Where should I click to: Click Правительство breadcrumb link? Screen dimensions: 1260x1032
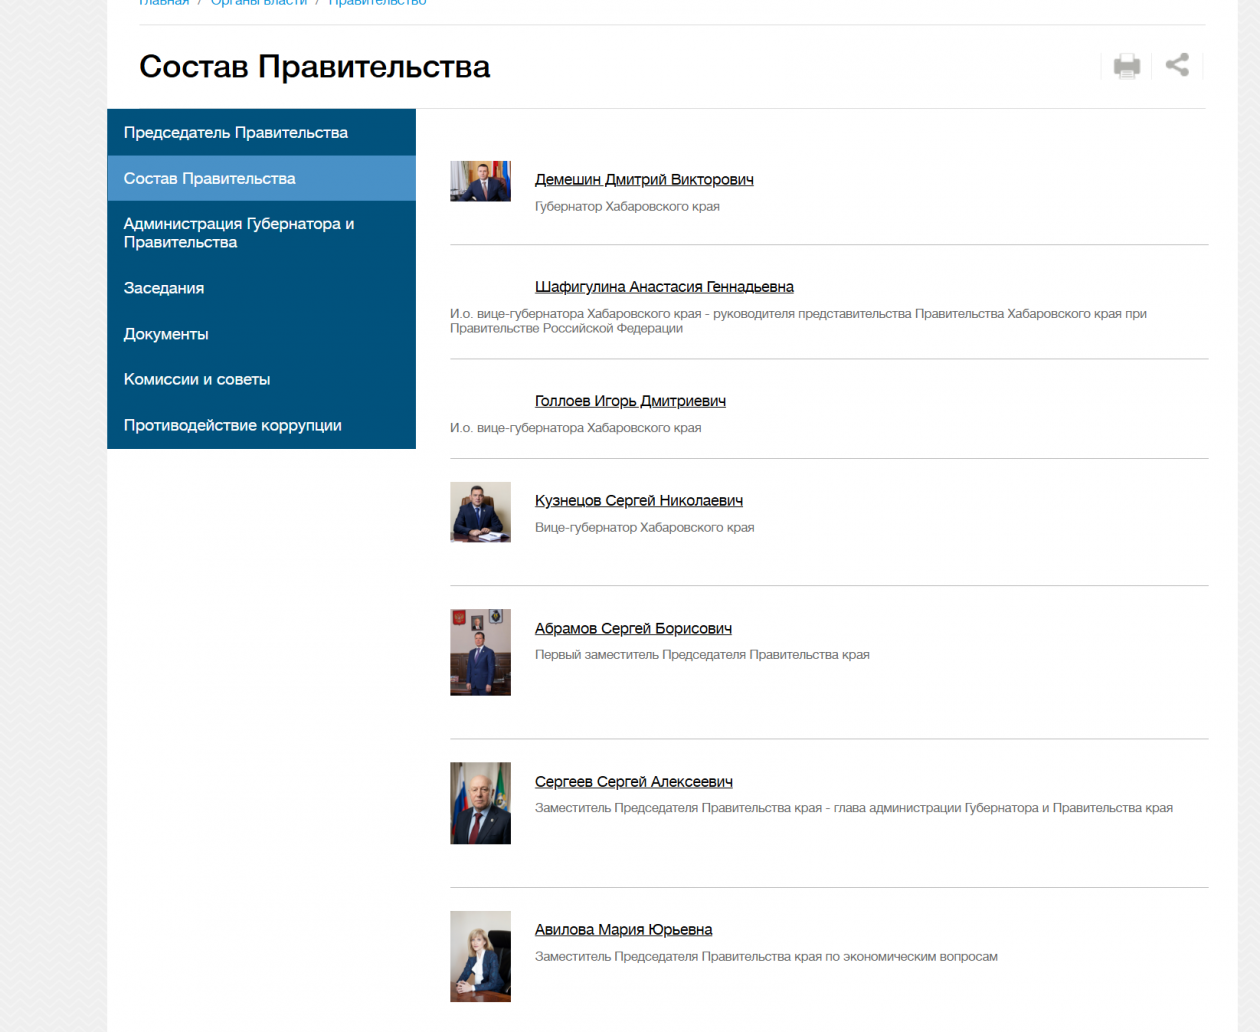(x=377, y=3)
